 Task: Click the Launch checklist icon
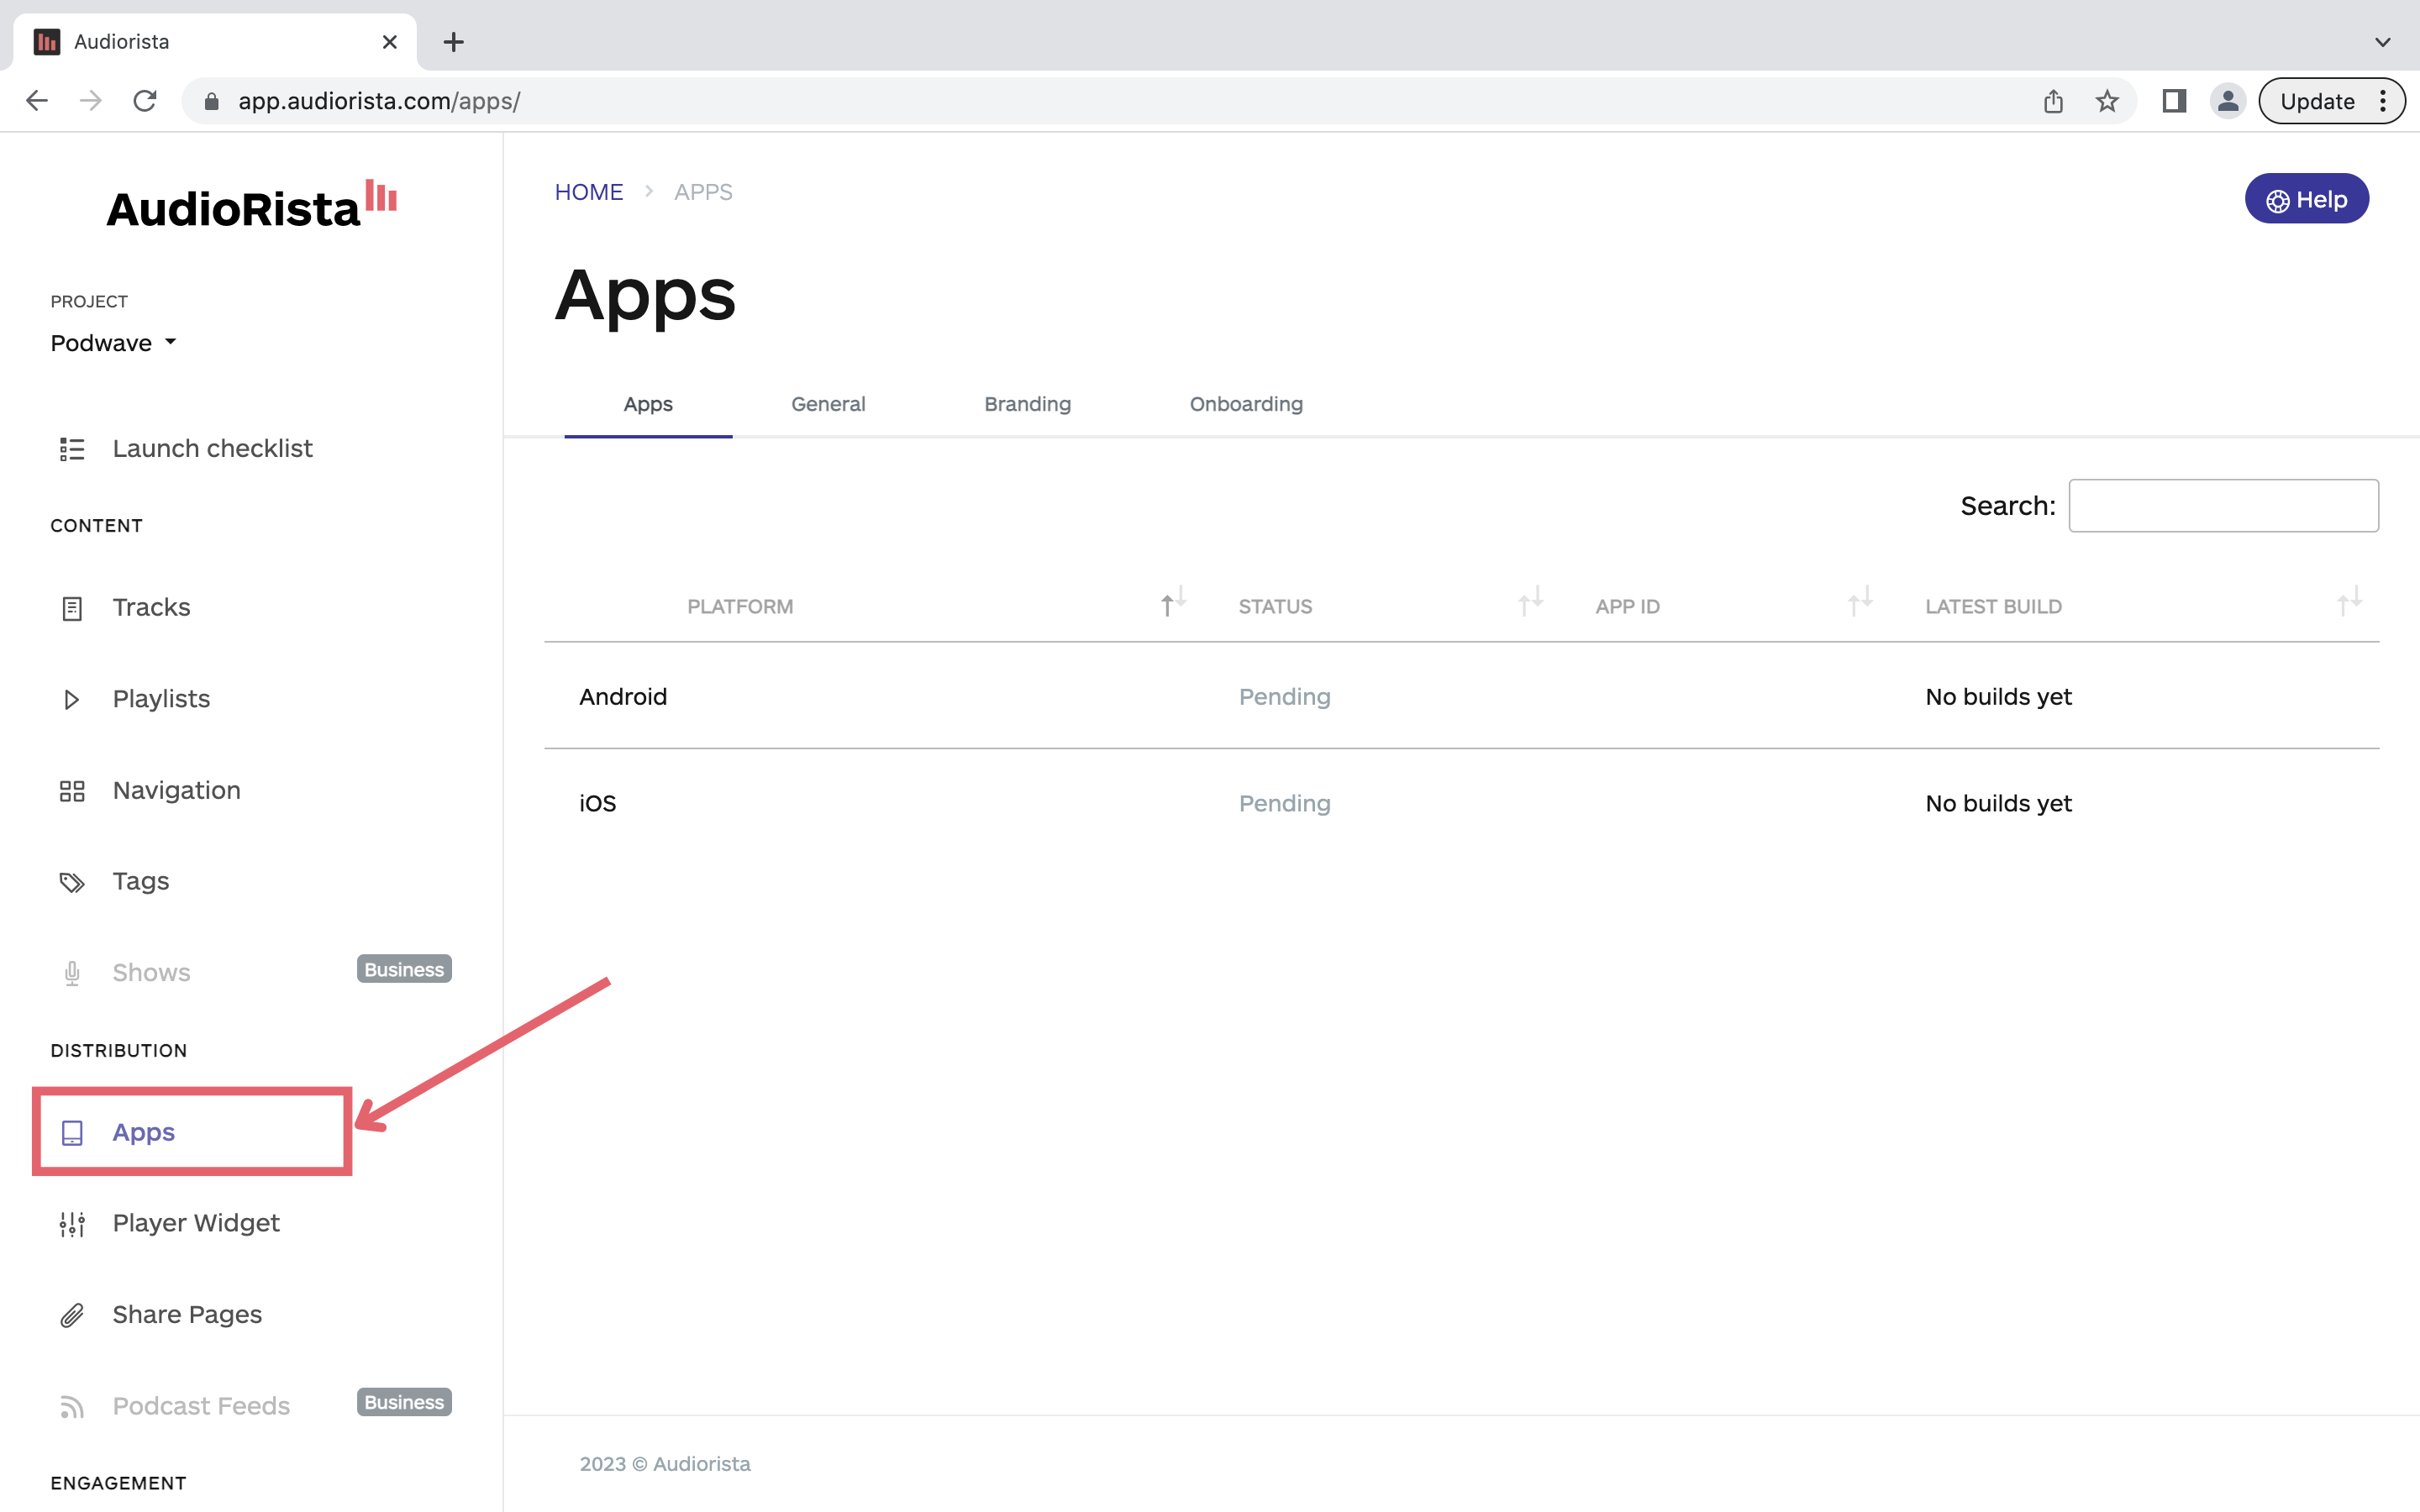[x=72, y=449]
